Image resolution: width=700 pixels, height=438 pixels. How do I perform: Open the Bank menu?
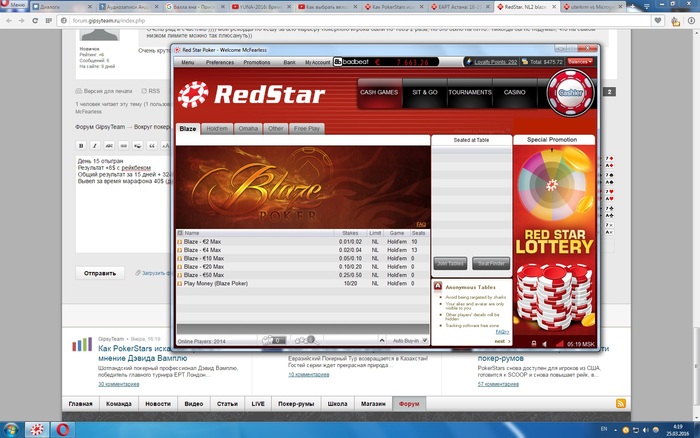289,62
